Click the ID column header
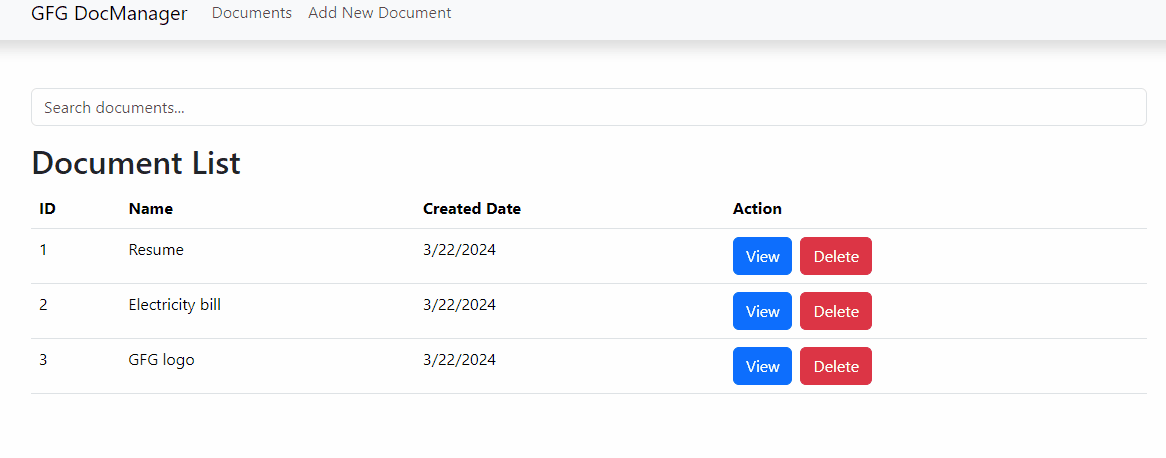Screen dimensions: 1166x458 pyautogui.click(x=48, y=209)
